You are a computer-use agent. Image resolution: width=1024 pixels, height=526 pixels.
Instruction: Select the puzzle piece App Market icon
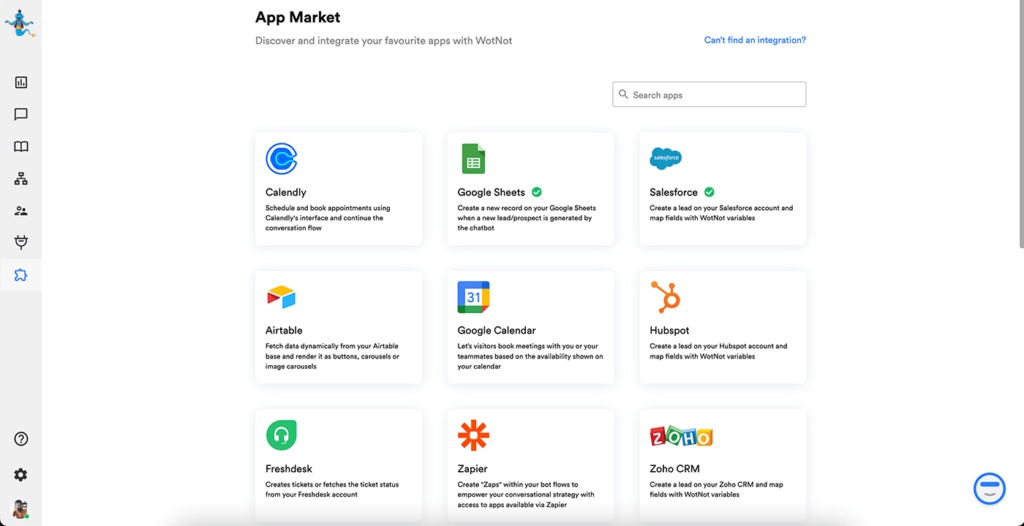20,275
